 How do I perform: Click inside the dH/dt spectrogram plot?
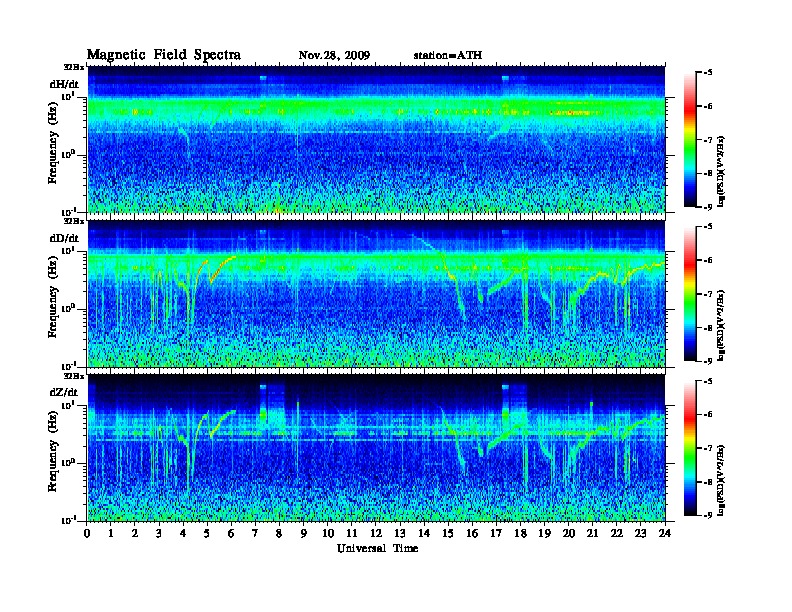(376, 139)
